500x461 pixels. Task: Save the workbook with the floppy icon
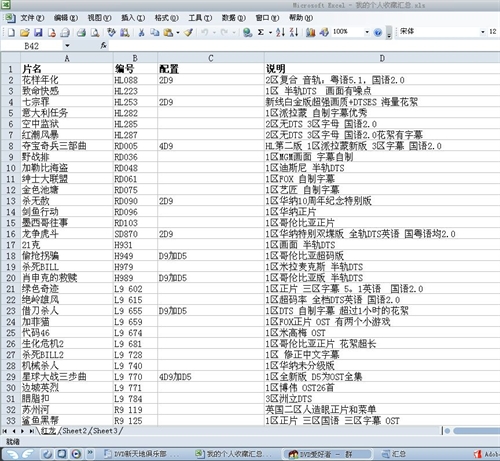38,32
